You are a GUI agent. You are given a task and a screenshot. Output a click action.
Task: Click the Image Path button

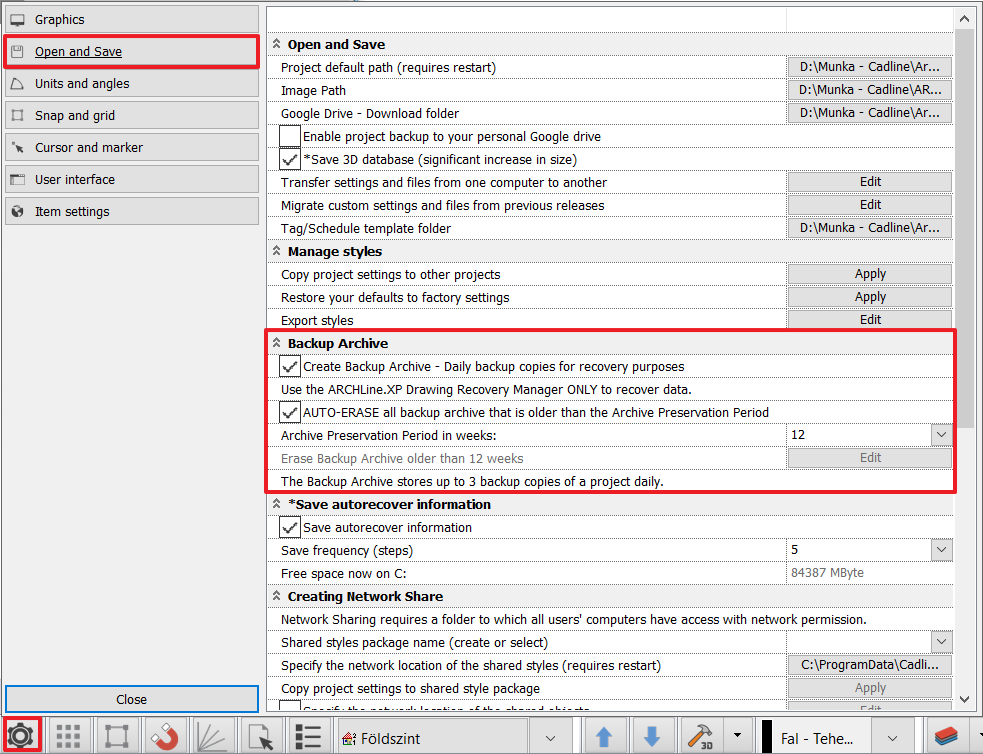tap(870, 90)
